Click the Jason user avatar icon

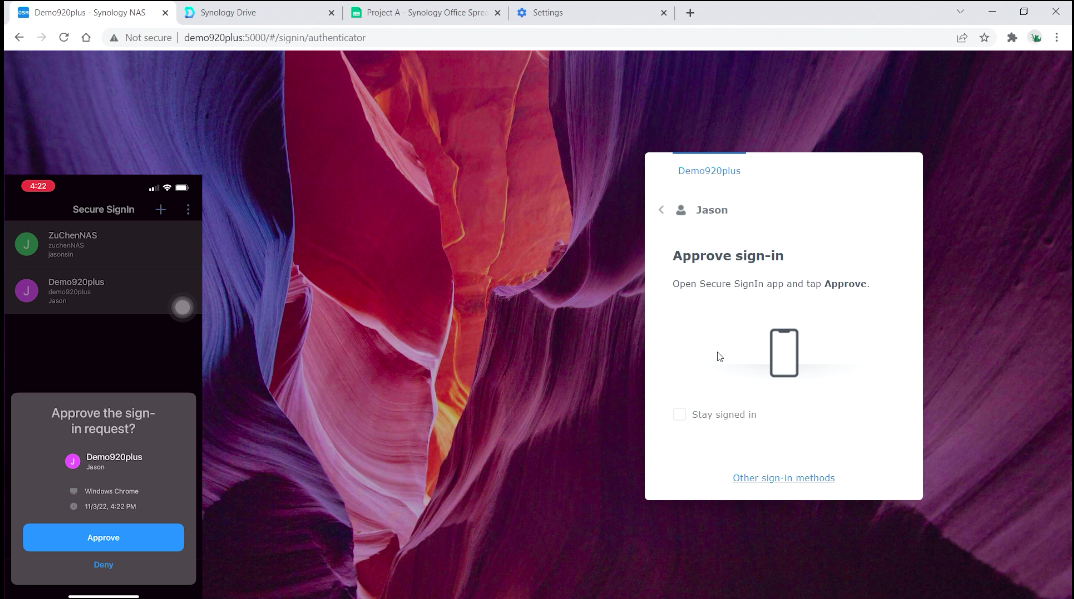(x=681, y=210)
